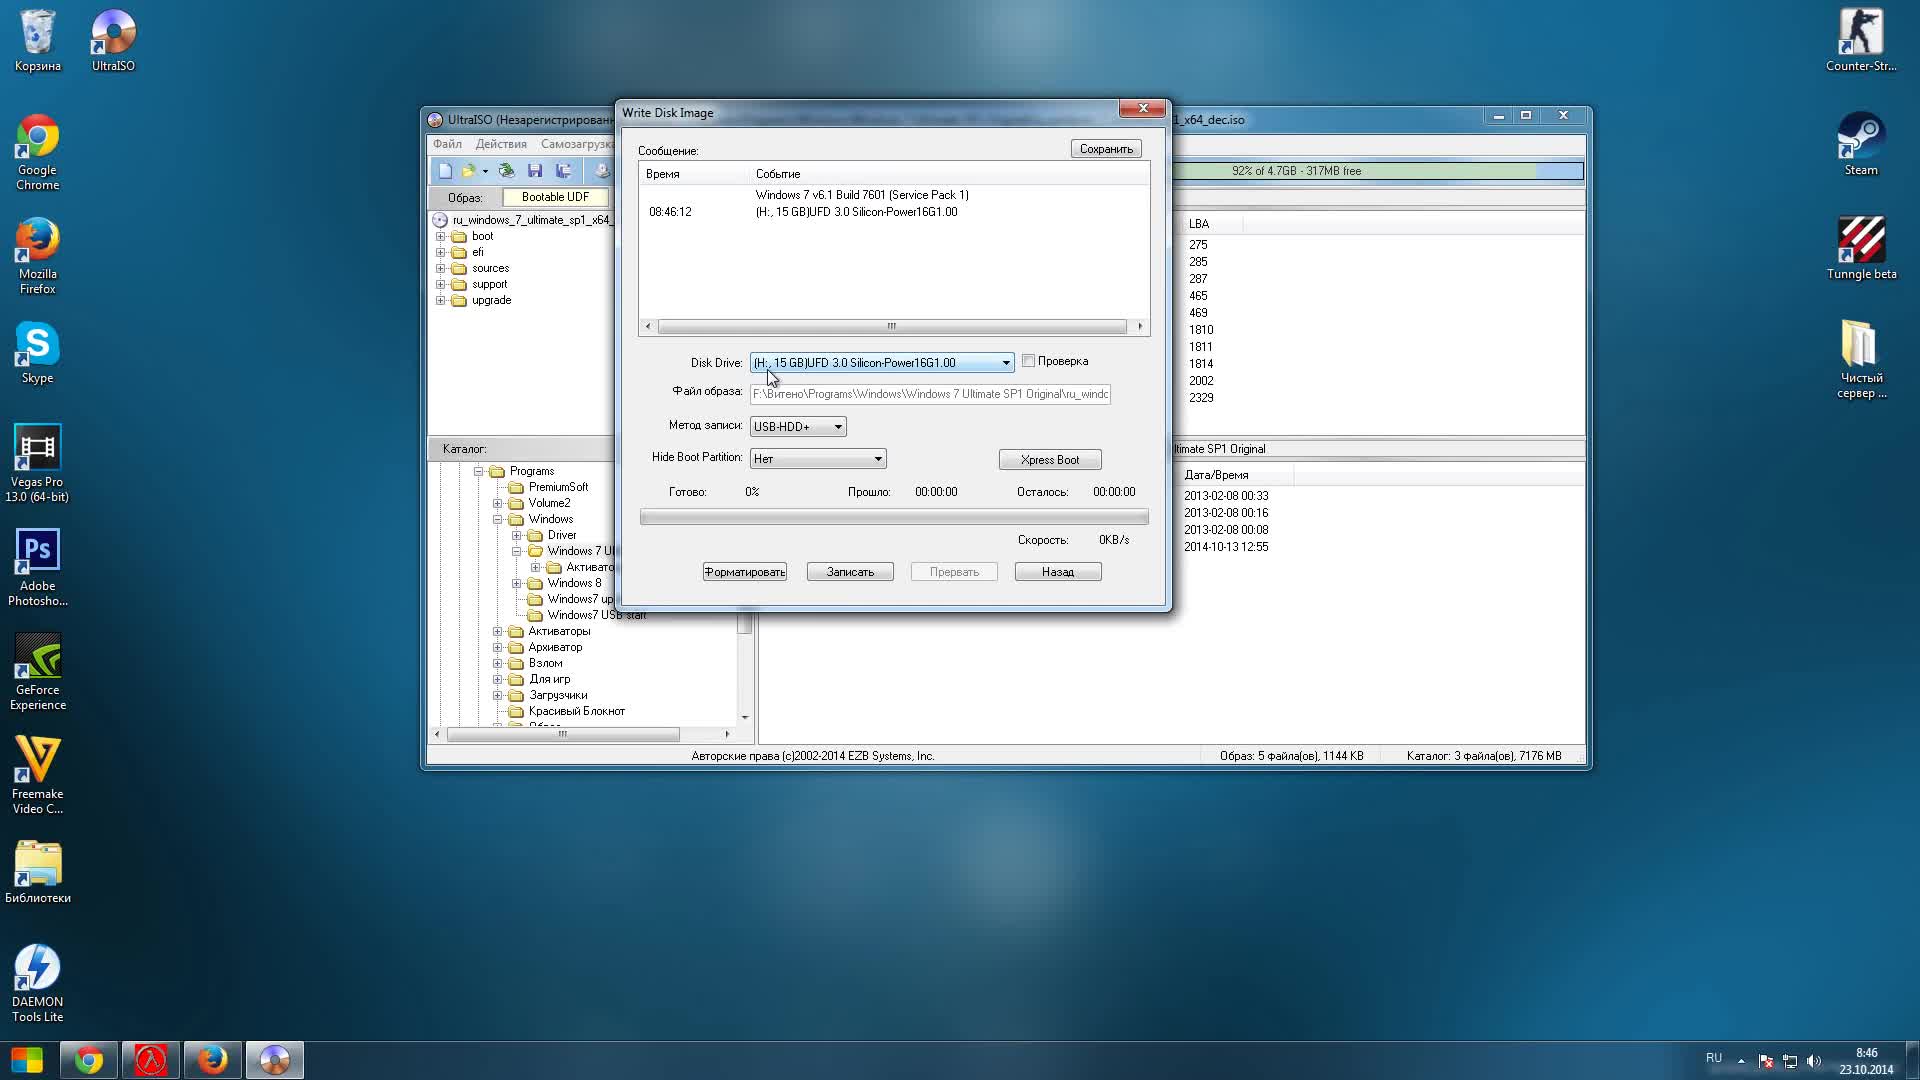This screenshot has height=1080, width=1920.
Task: Open Skype desktop shortcut
Action: (x=37, y=352)
